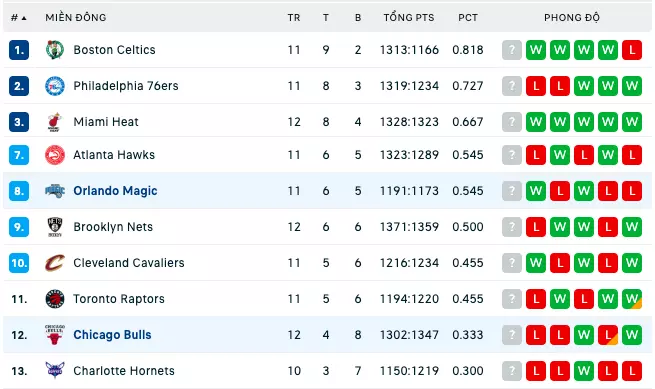
Task: Sort the table by the # rank column
Action: pyautogui.click(x=18, y=18)
